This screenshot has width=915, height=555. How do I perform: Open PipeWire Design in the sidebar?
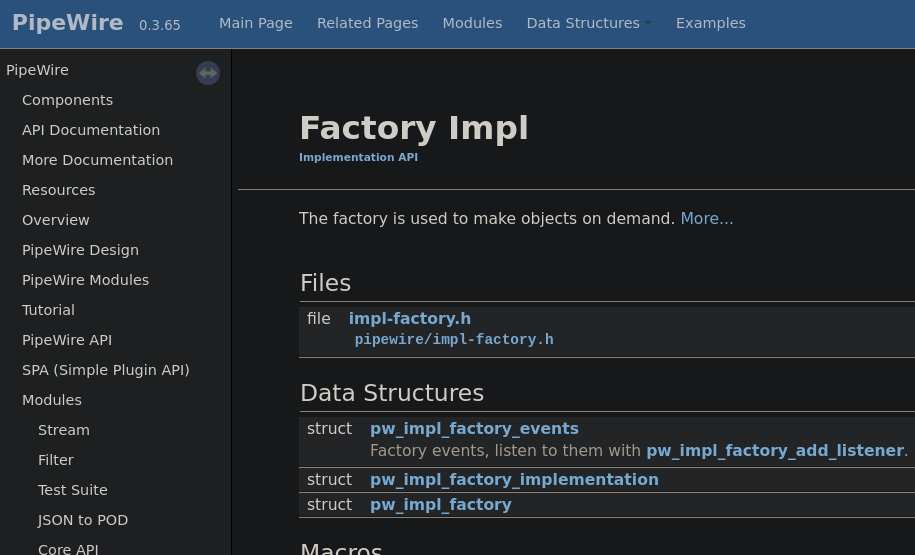pyautogui.click(x=81, y=250)
